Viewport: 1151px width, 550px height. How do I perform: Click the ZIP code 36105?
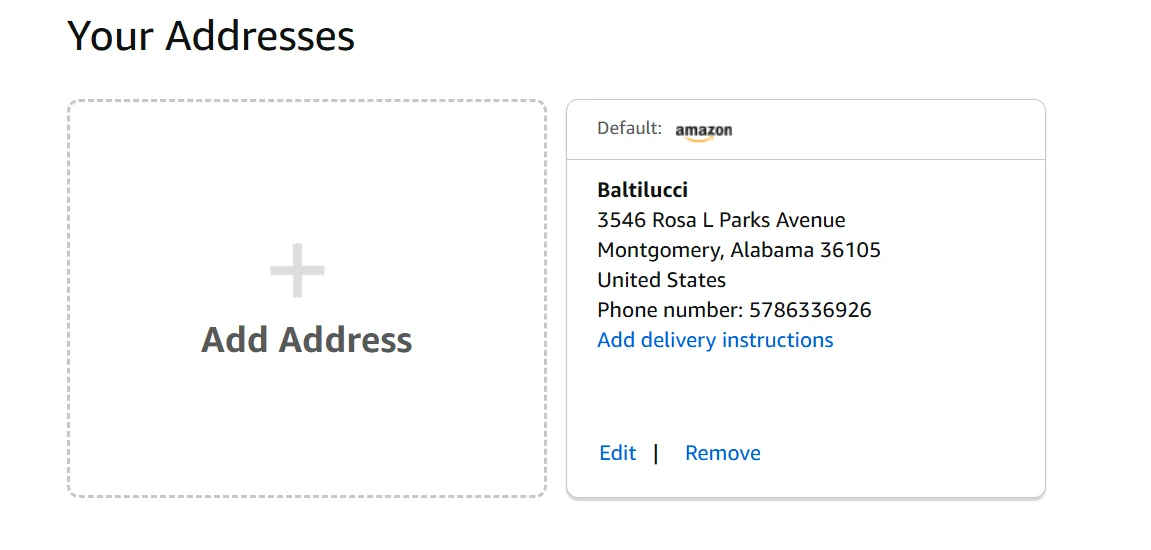click(x=850, y=251)
